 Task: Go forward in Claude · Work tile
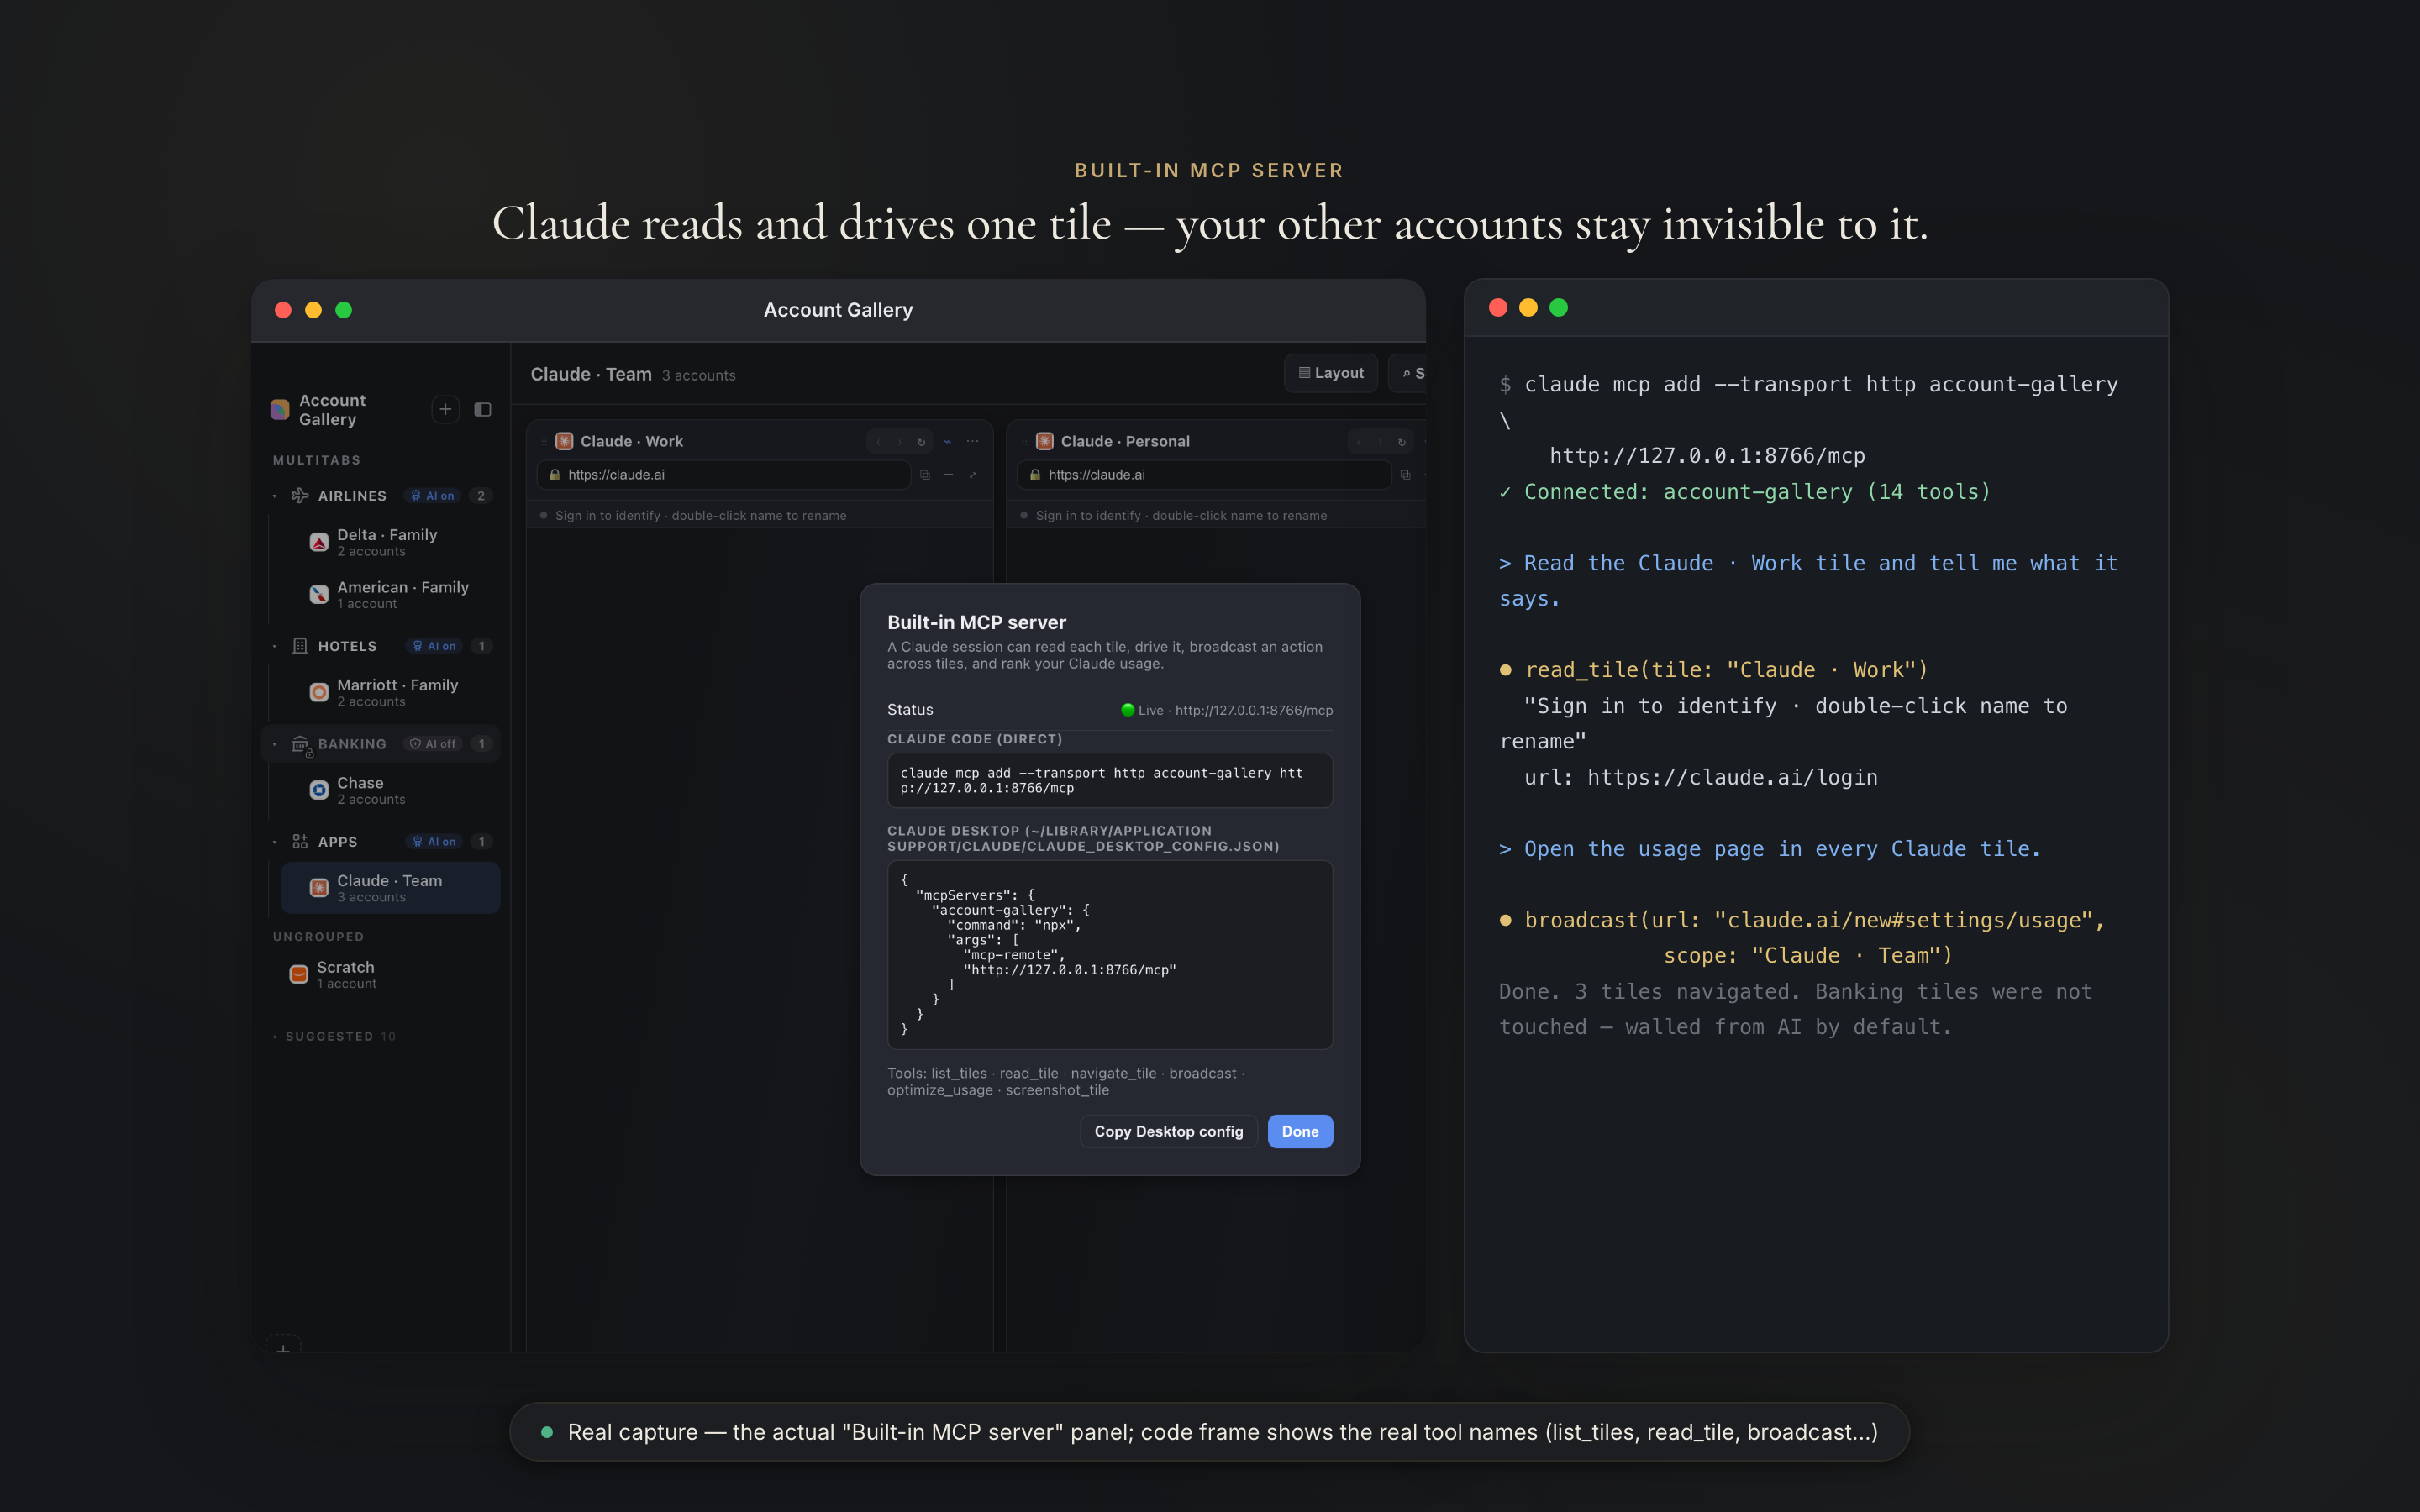(x=899, y=441)
